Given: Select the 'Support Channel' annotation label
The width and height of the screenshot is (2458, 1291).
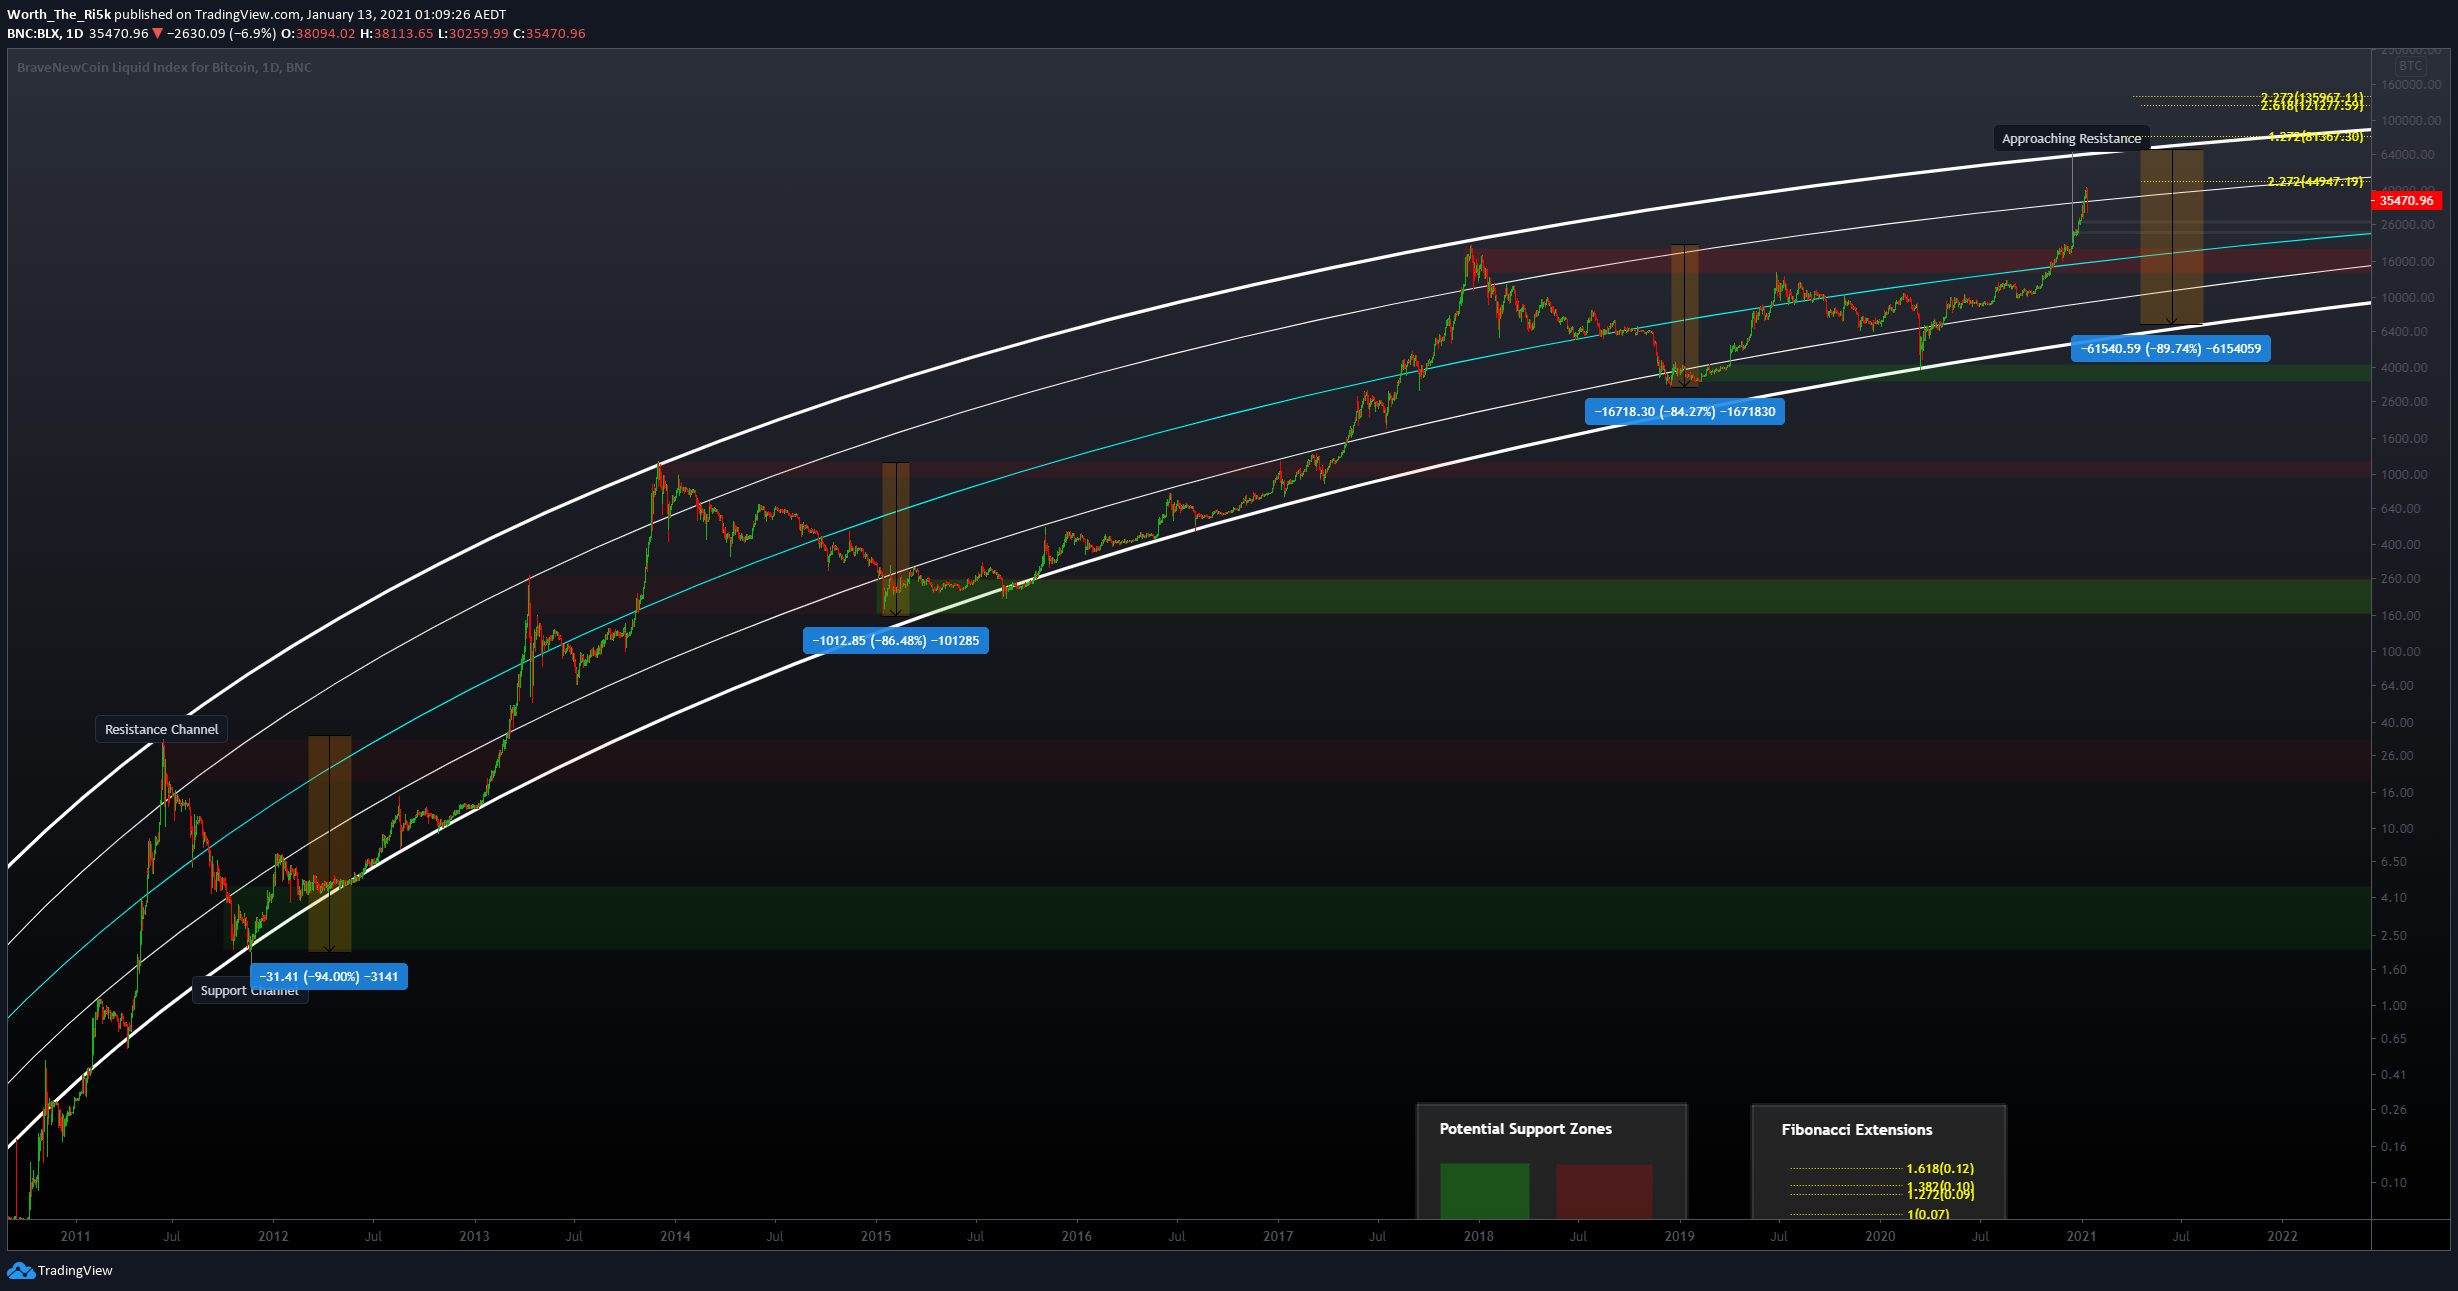Looking at the screenshot, I should (x=249, y=991).
